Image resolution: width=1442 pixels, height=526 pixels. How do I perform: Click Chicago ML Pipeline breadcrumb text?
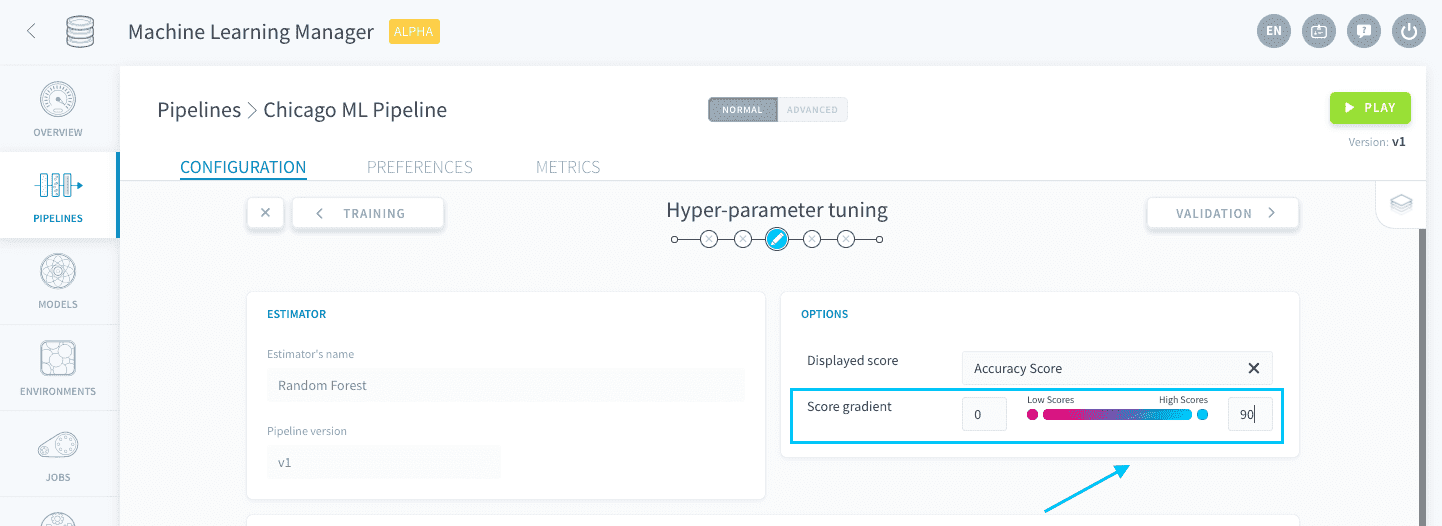[355, 110]
